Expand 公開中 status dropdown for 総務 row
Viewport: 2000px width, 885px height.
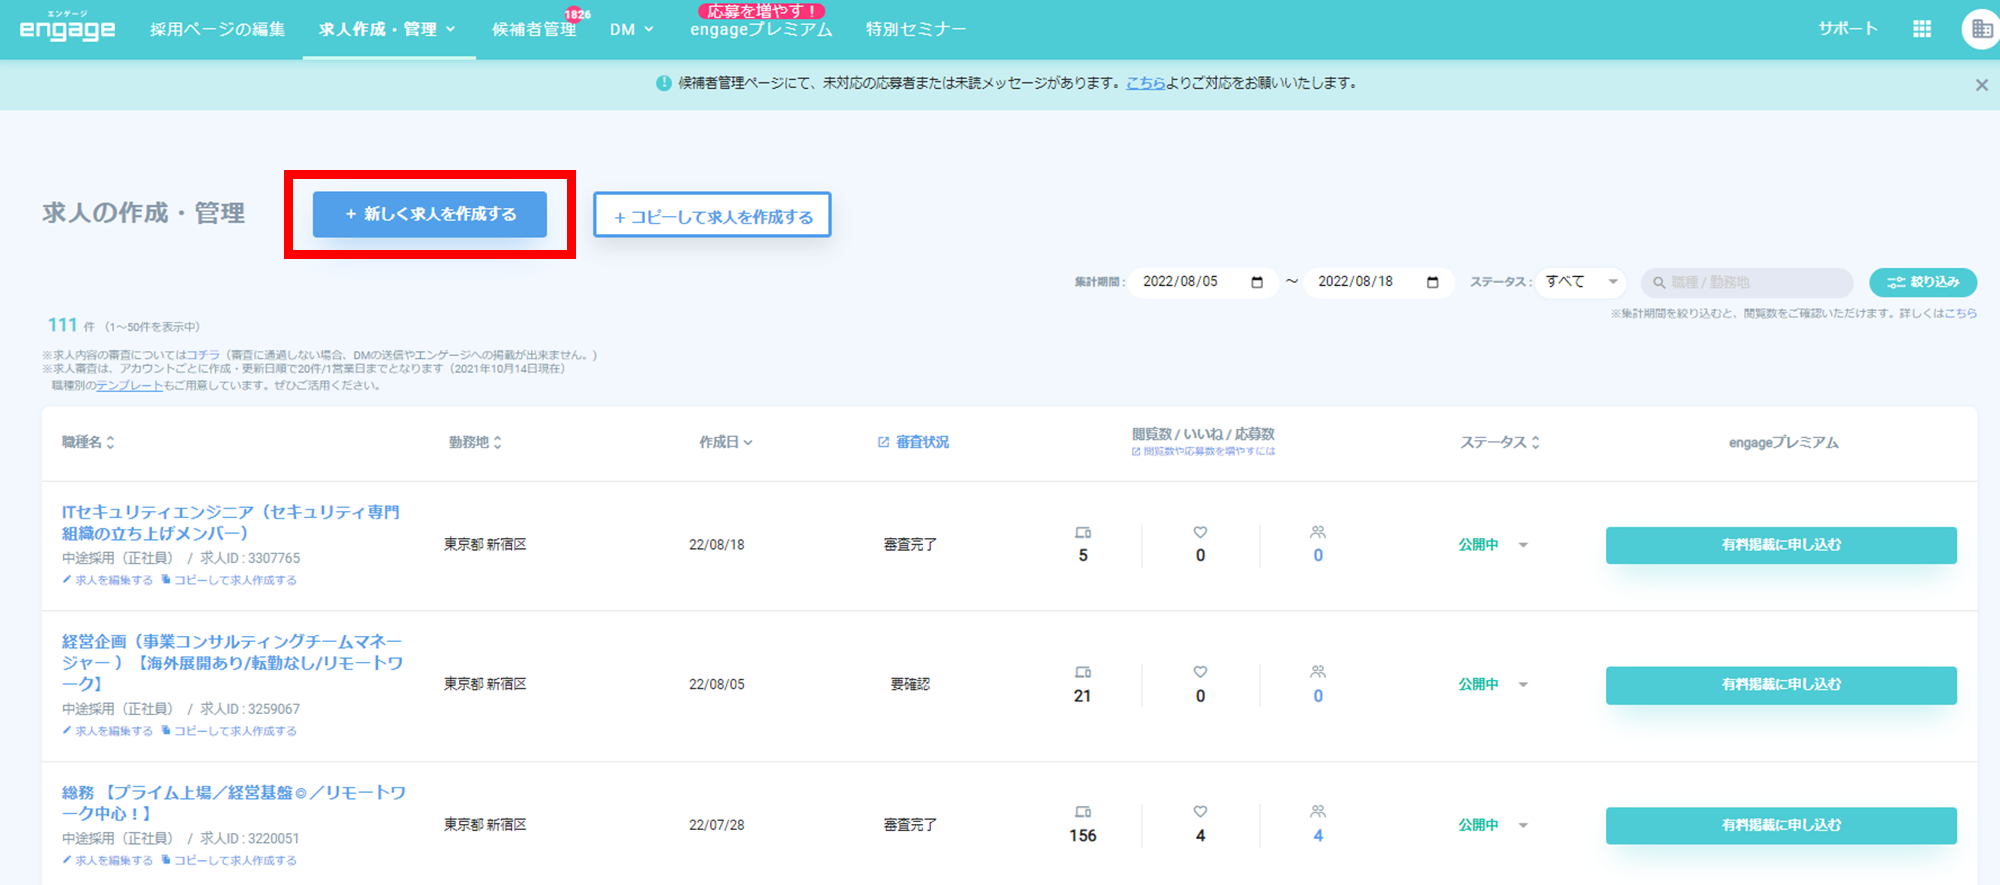tap(1523, 825)
